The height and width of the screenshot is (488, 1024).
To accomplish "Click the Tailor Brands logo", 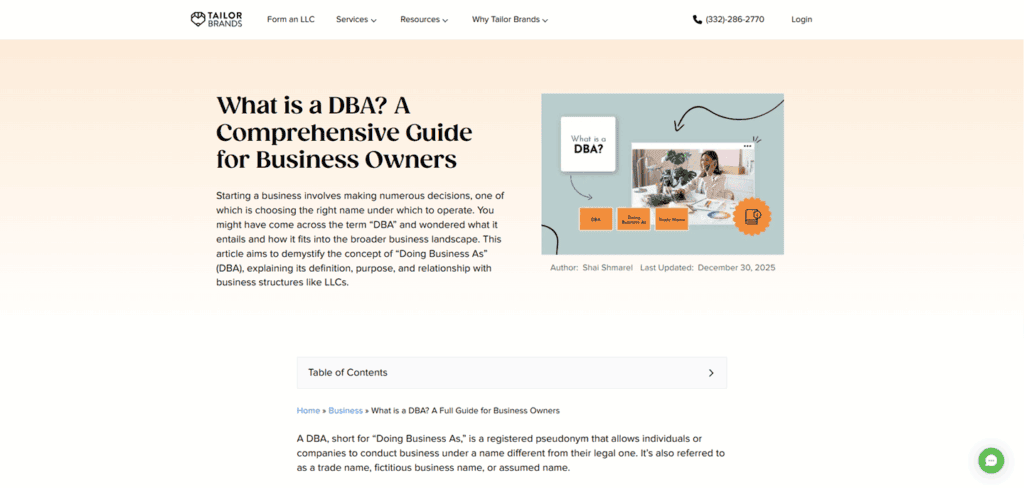I will pyautogui.click(x=216, y=20).
